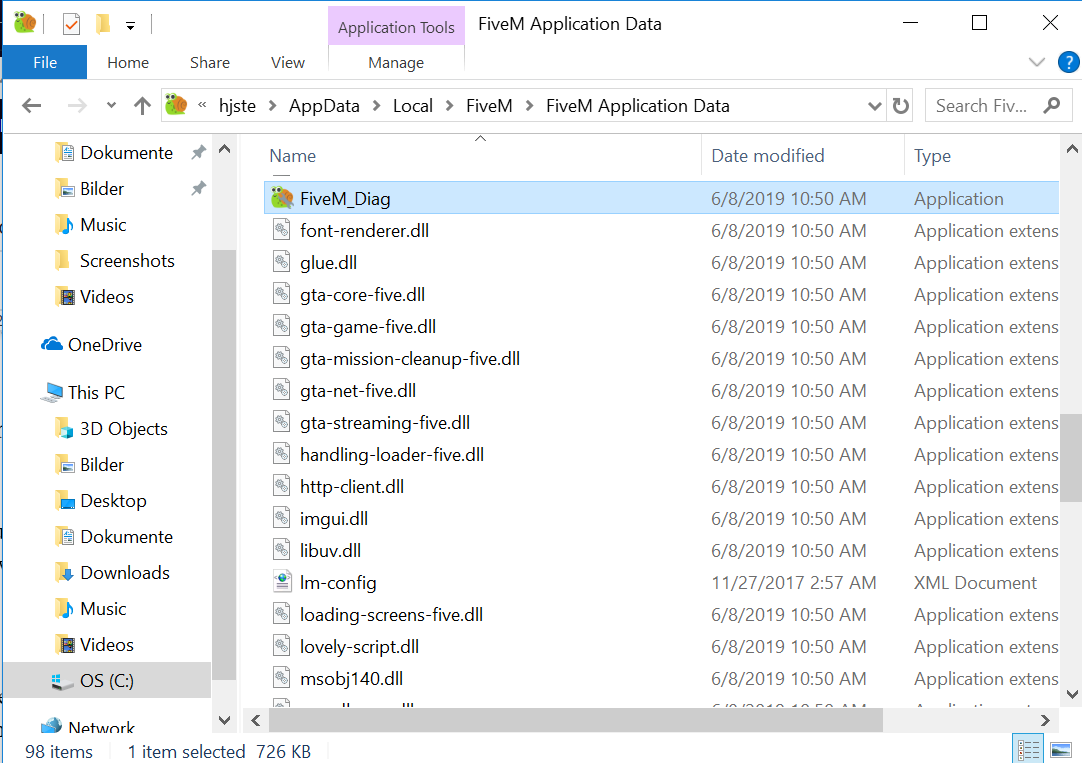
Task: Click FiveM Application Data in address path
Action: [638, 106]
